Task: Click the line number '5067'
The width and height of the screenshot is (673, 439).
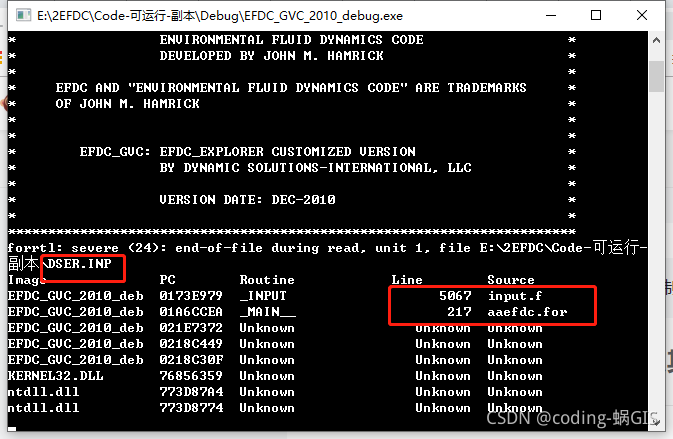Action: tap(455, 295)
